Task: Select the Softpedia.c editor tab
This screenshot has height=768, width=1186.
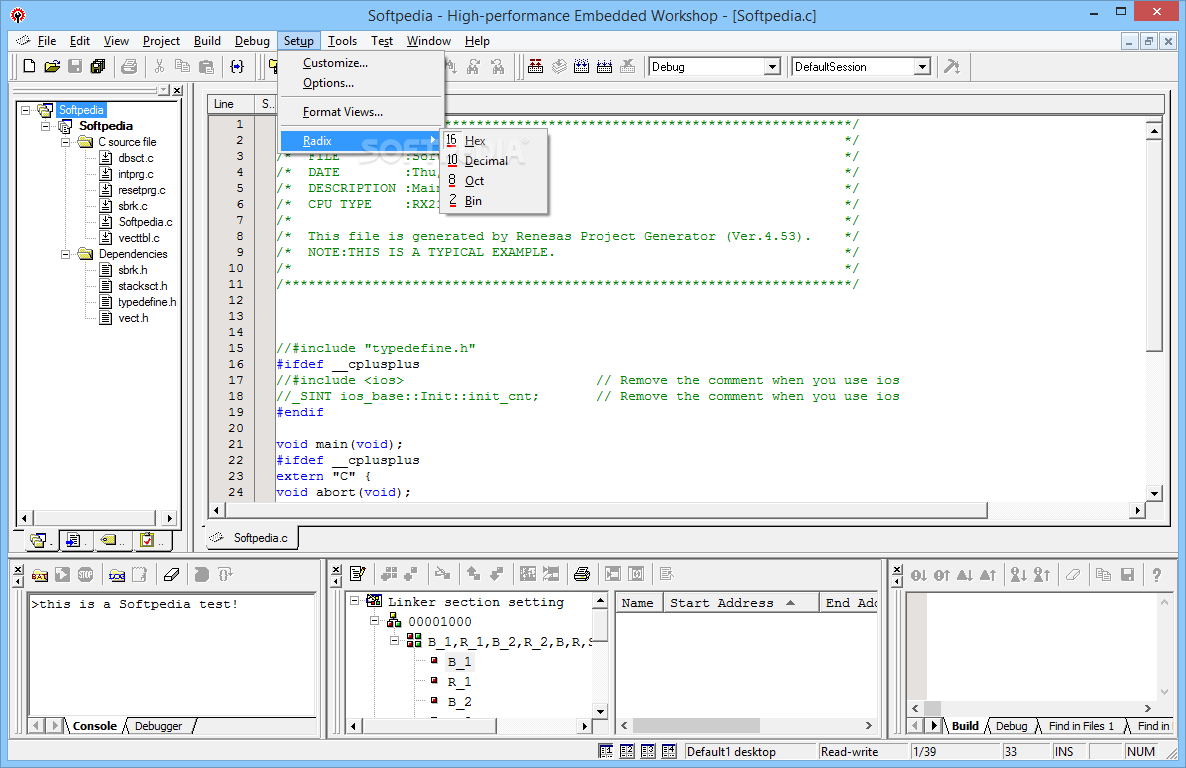Action: 253,537
